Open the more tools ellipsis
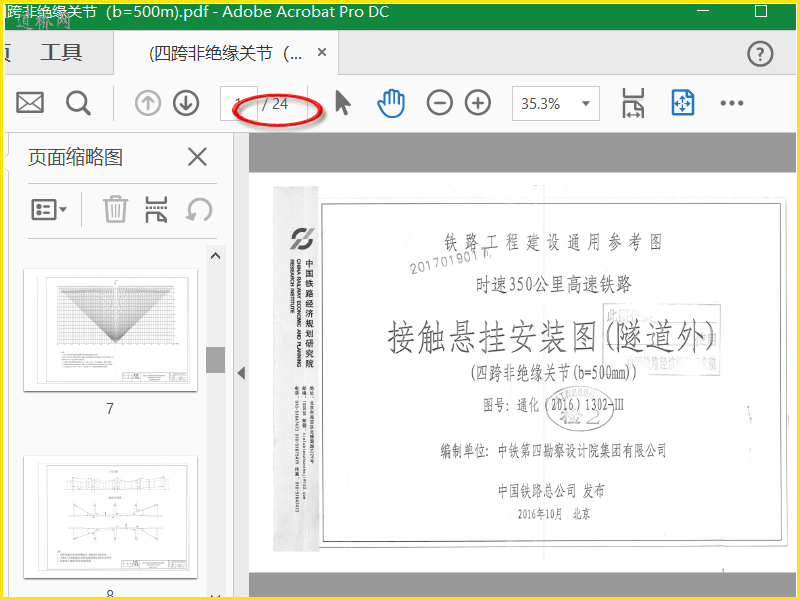Screen dimensions: 800x600 point(732,104)
